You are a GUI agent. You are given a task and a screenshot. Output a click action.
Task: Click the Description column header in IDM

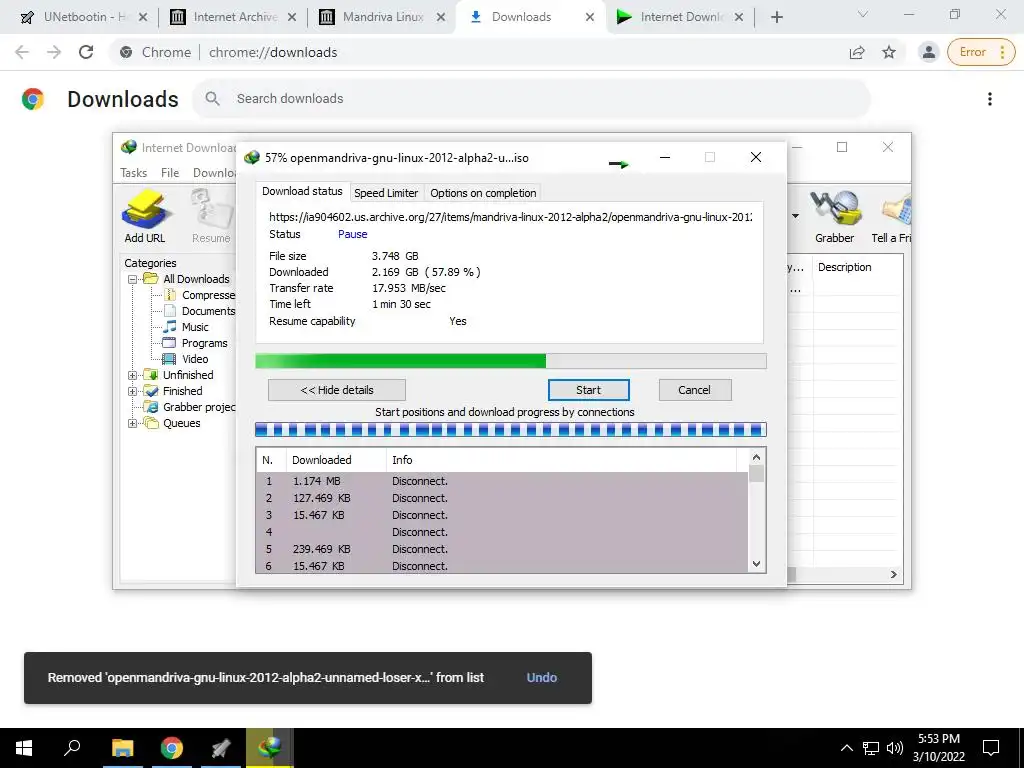[x=857, y=267]
